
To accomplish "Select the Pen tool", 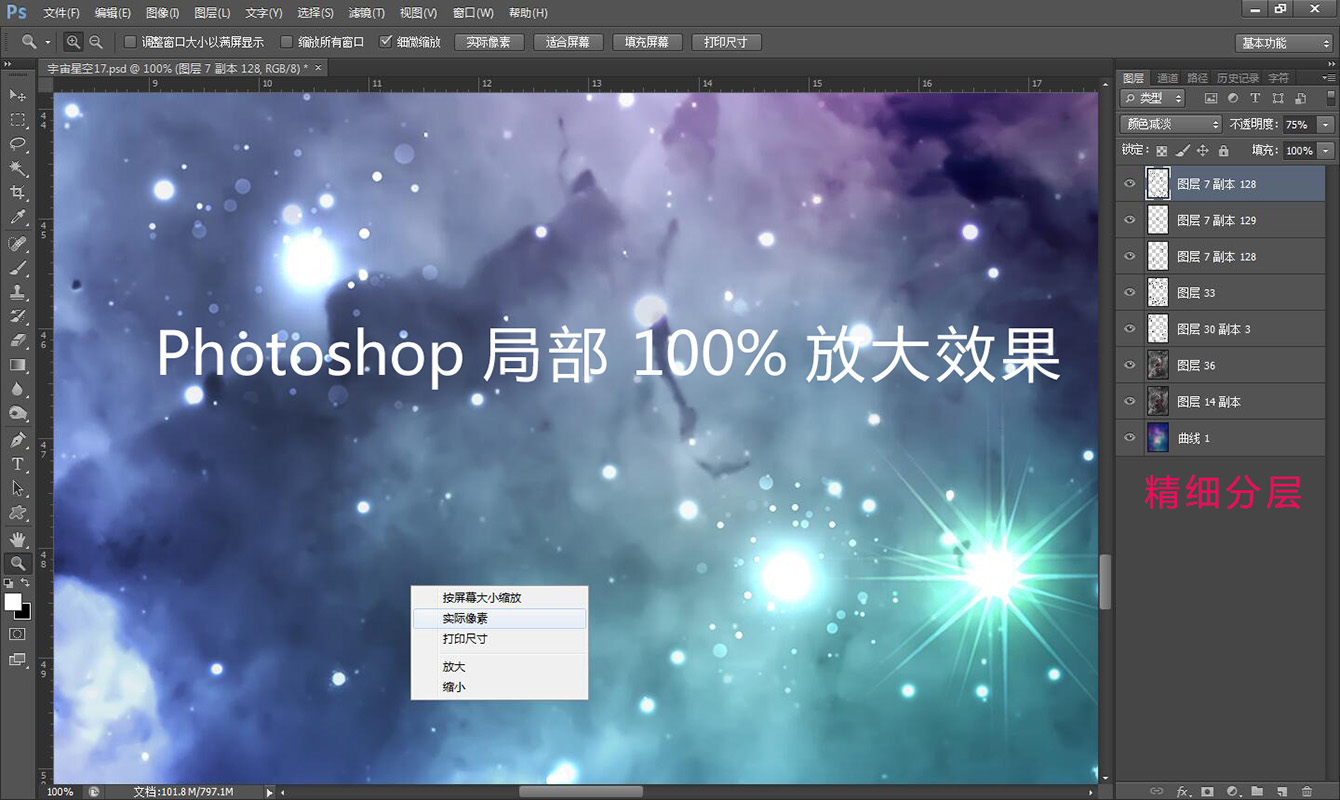I will (x=17, y=440).
